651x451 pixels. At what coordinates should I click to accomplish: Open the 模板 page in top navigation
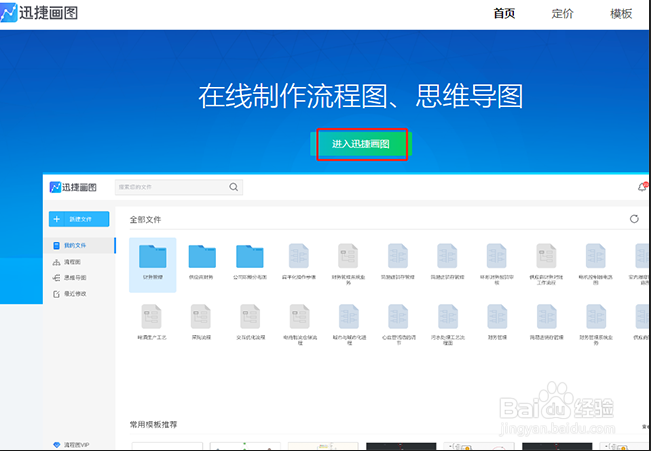[621, 14]
